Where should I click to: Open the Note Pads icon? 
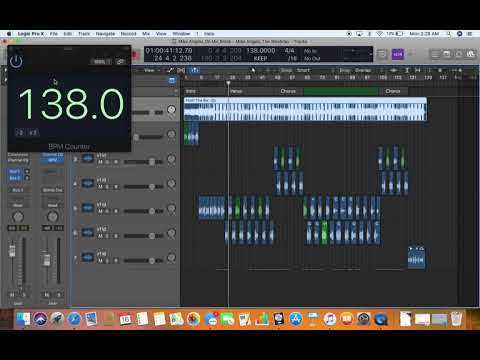coord(447,54)
